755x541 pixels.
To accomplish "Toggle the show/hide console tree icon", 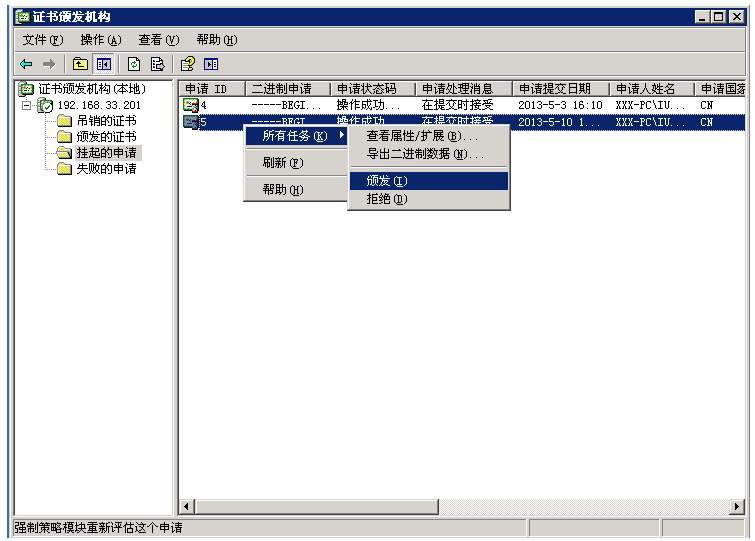I will pyautogui.click(x=103, y=64).
